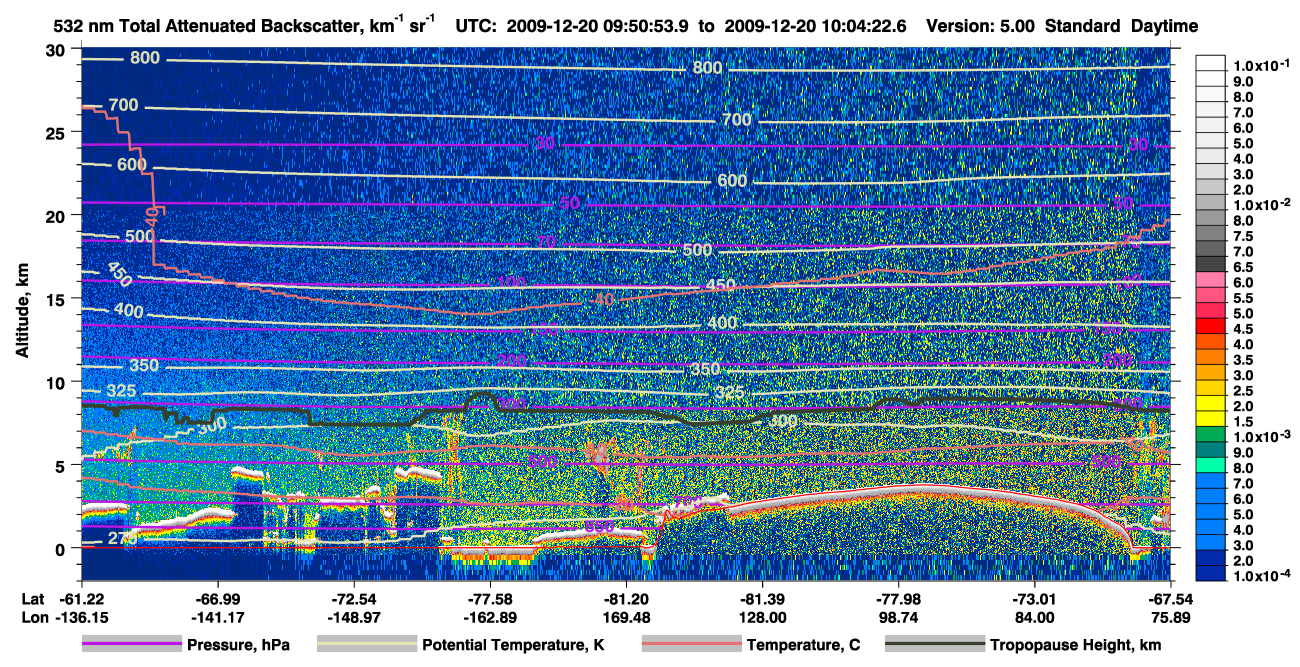The width and height of the screenshot is (1300, 667).
Task: Click the longitude value '128.00'
Action: pyautogui.click(x=763, y=616)
